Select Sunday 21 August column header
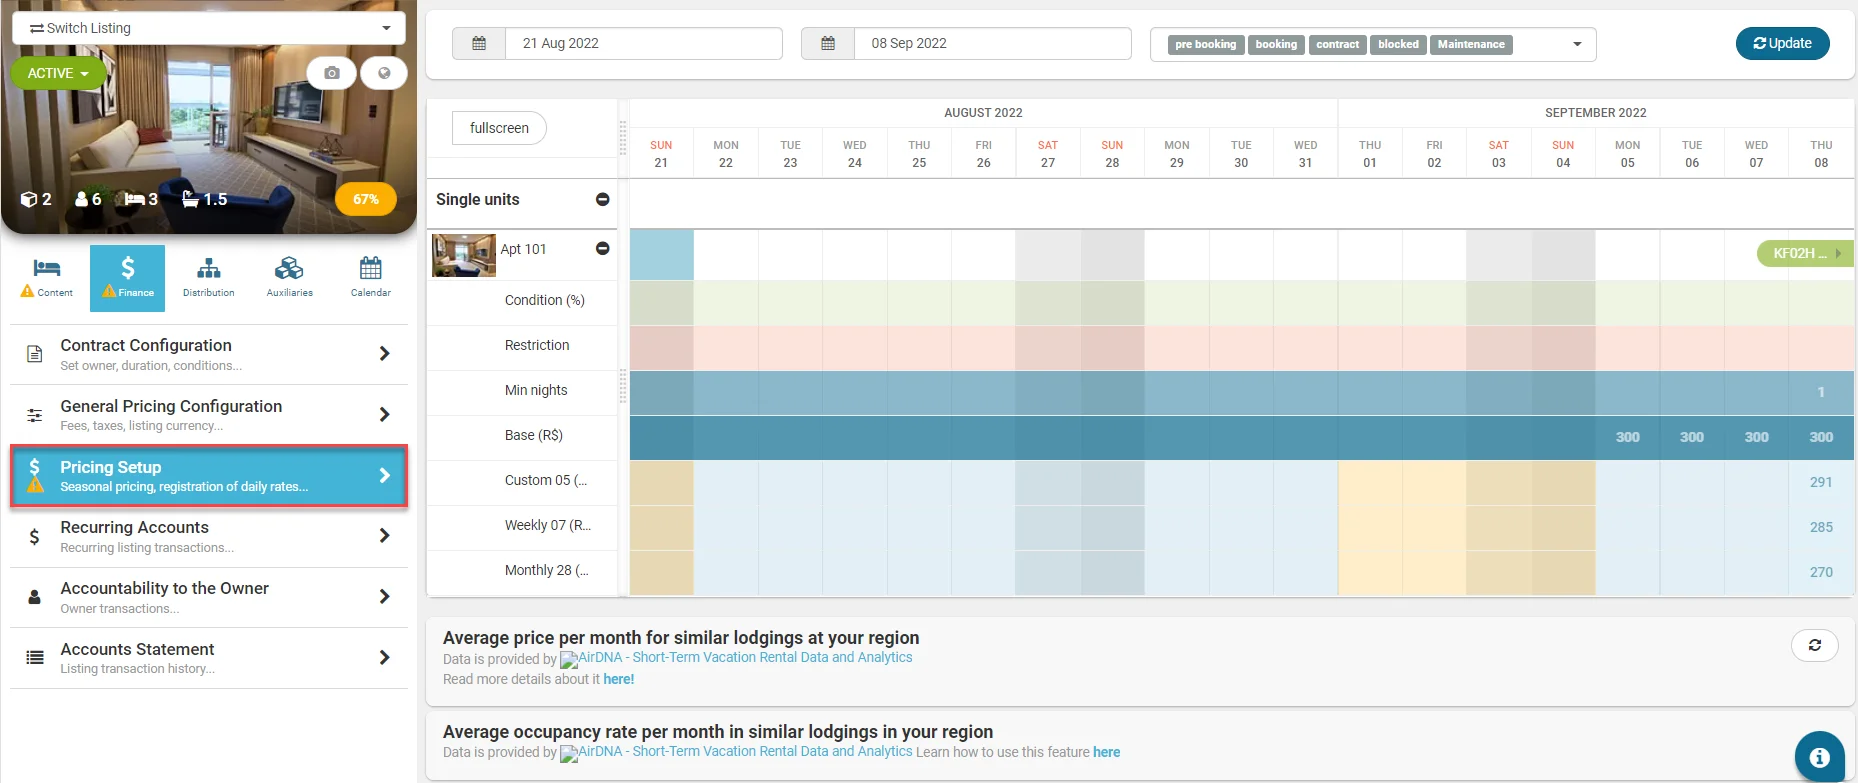 coord(661,154)
